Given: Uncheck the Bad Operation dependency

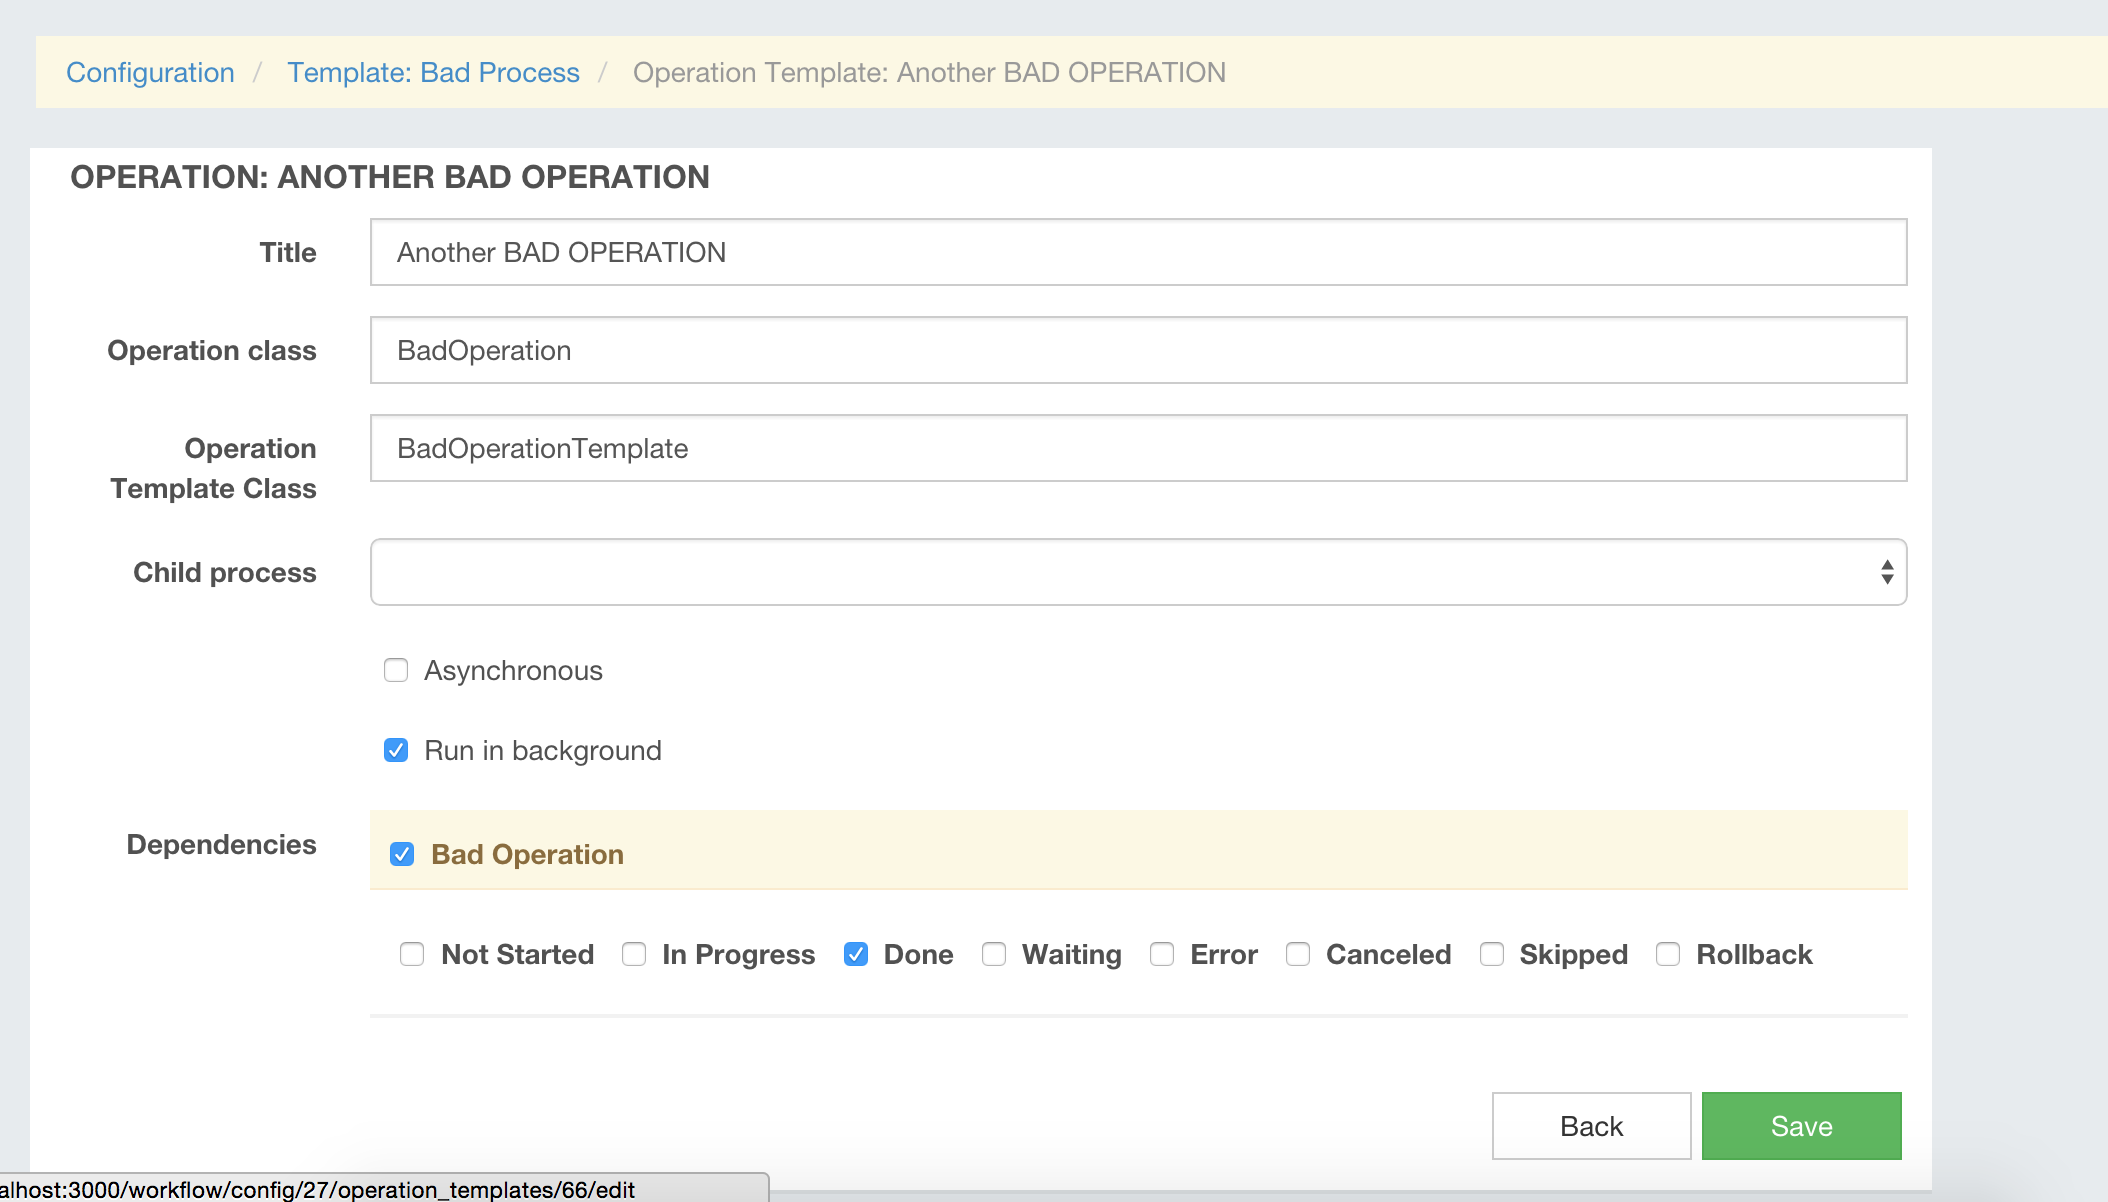Looking at the screenshot, I should pyautogui.click(x=402, y=854).
